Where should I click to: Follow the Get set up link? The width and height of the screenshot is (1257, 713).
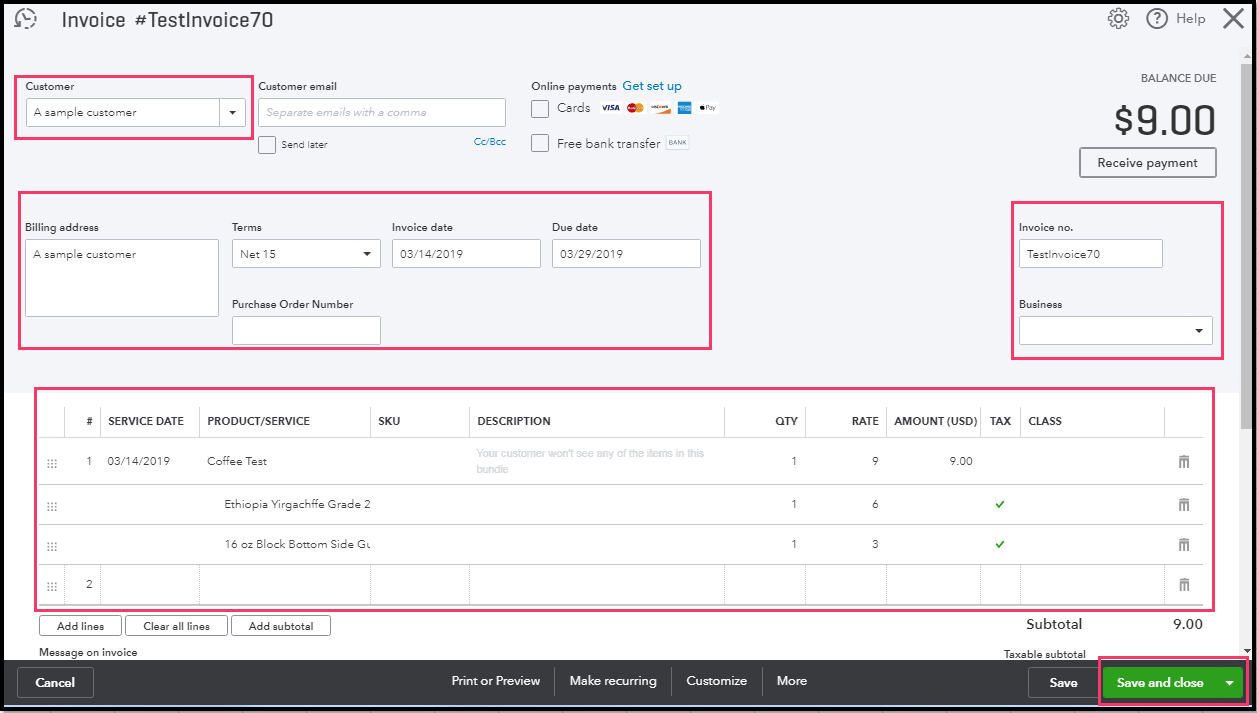point(652,86)
